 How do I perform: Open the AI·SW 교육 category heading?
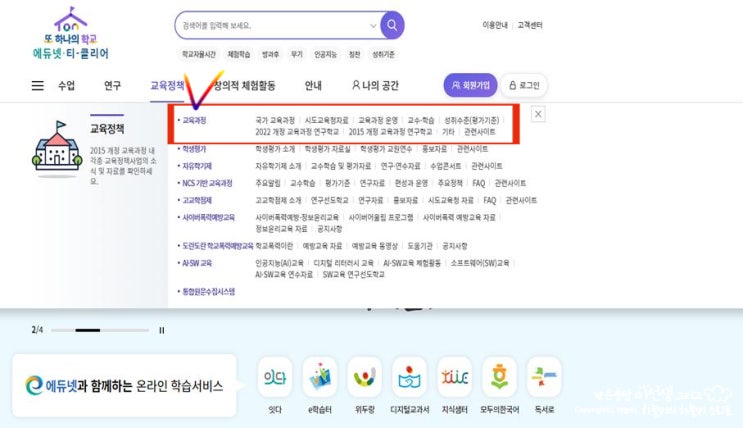point(197,263)
